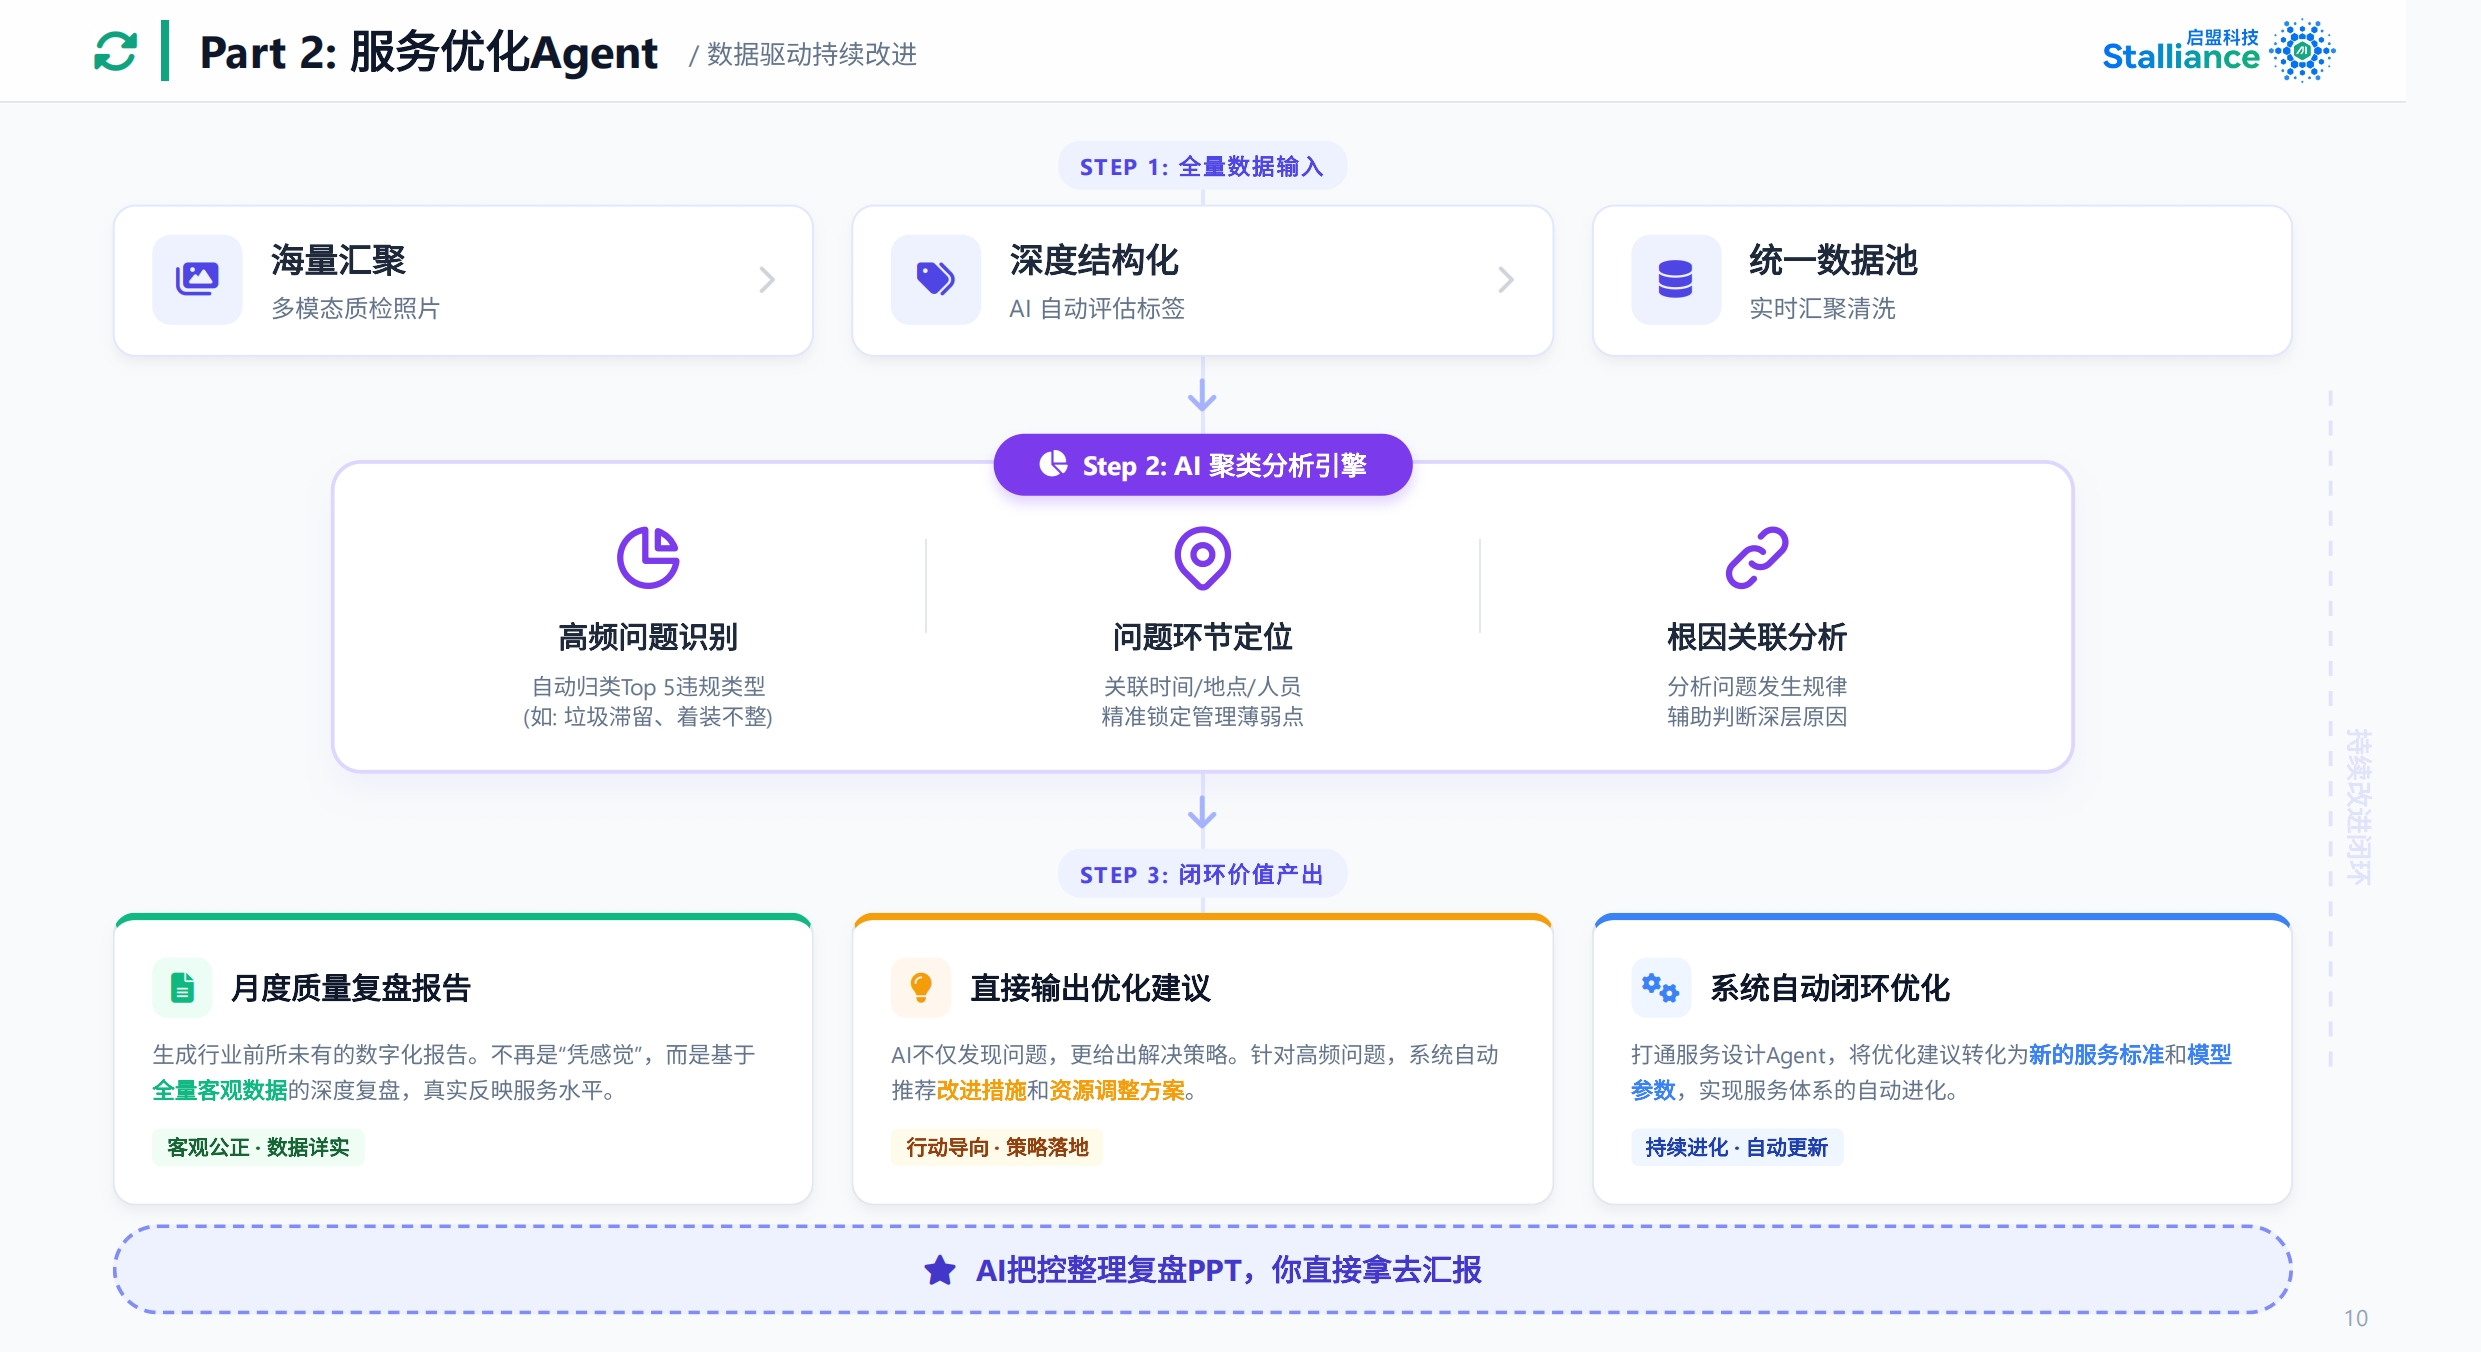Click the pie chart icon above 高频问题识别

[648, 557]
